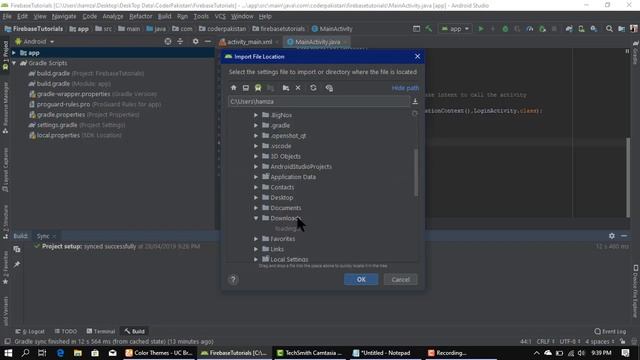This screenshot has width=640, height=360.
Task: Open the Logcat tool window tab
Action: click(x=30, y=331)
